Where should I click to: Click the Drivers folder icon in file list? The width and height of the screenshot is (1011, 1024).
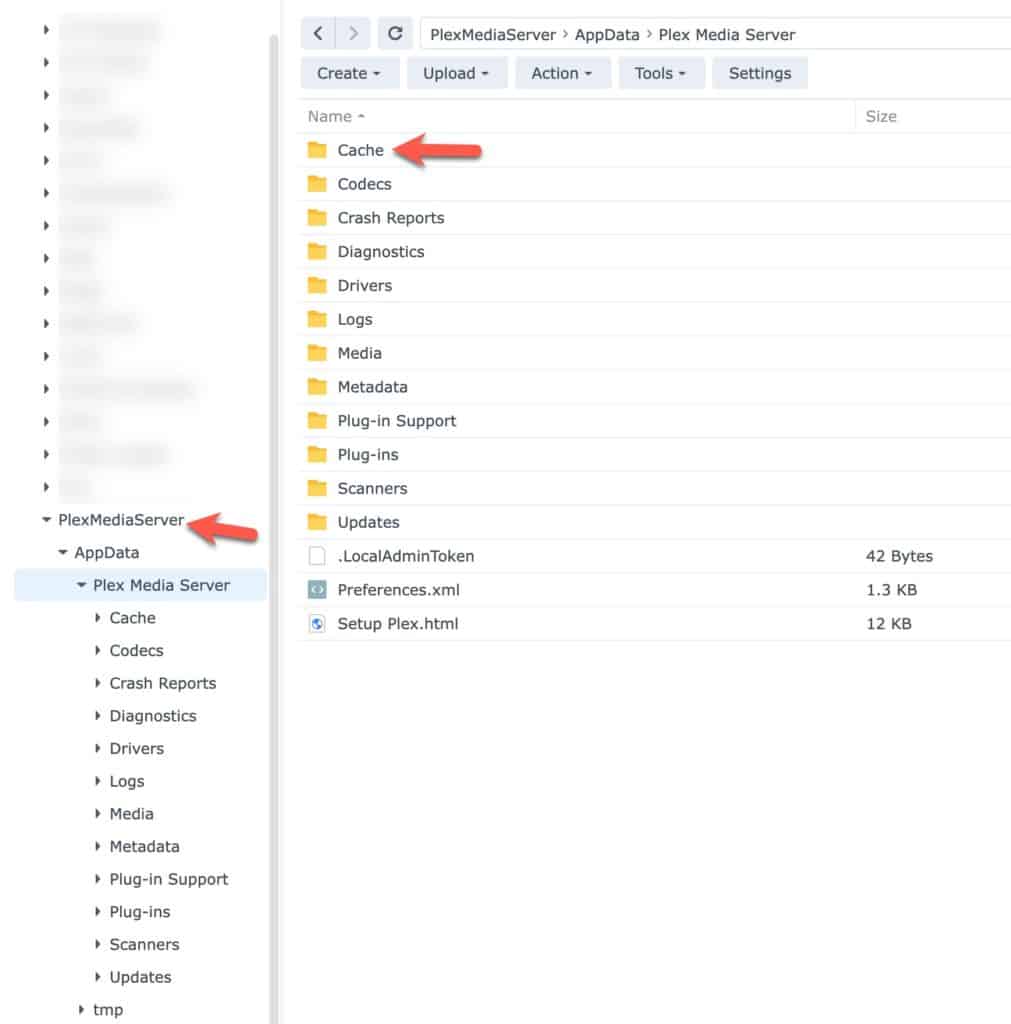coord(317,285)
